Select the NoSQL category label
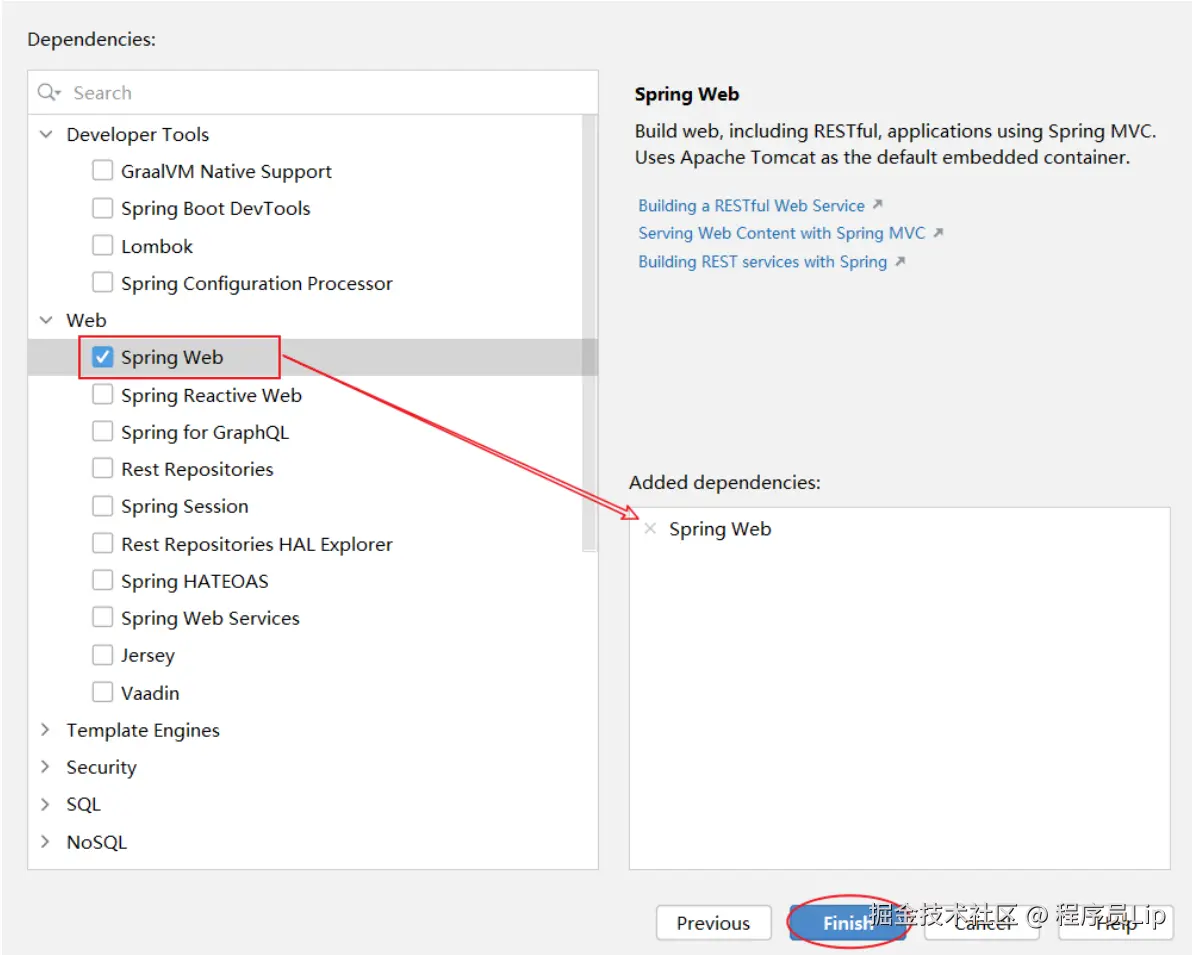The width and height of the screenshot is (1192, 955). pyautogui.click(x=97, y=842)
